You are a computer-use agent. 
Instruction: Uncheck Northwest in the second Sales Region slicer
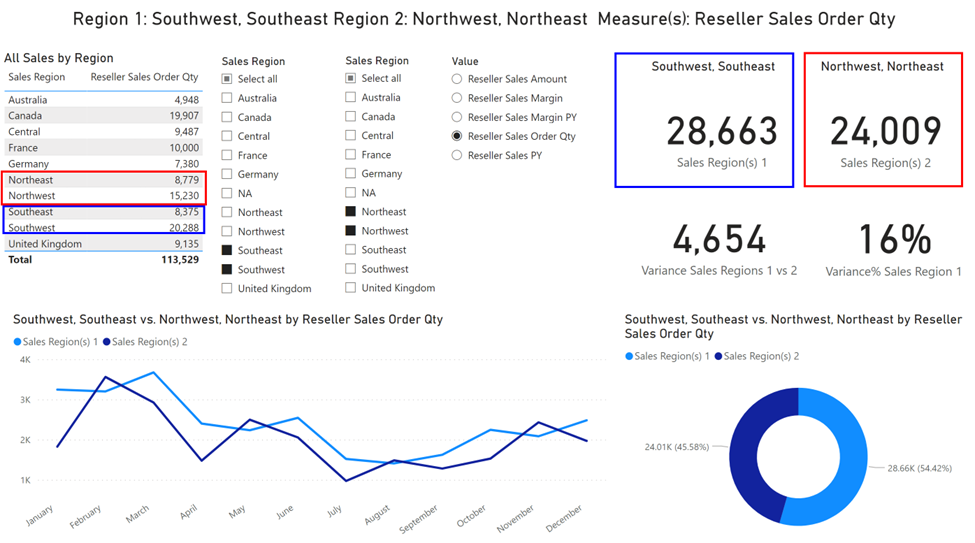tap(351, 231)
